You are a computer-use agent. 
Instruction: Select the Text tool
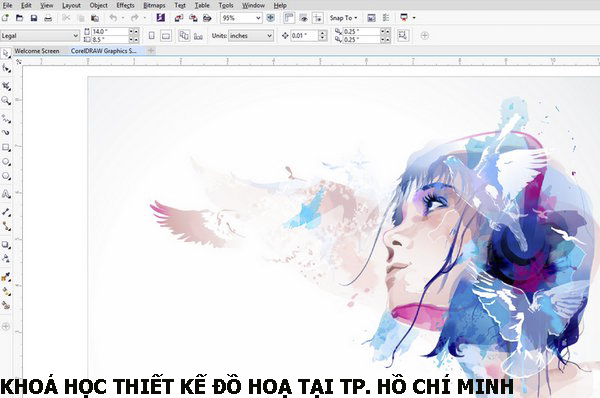(6, 194)
